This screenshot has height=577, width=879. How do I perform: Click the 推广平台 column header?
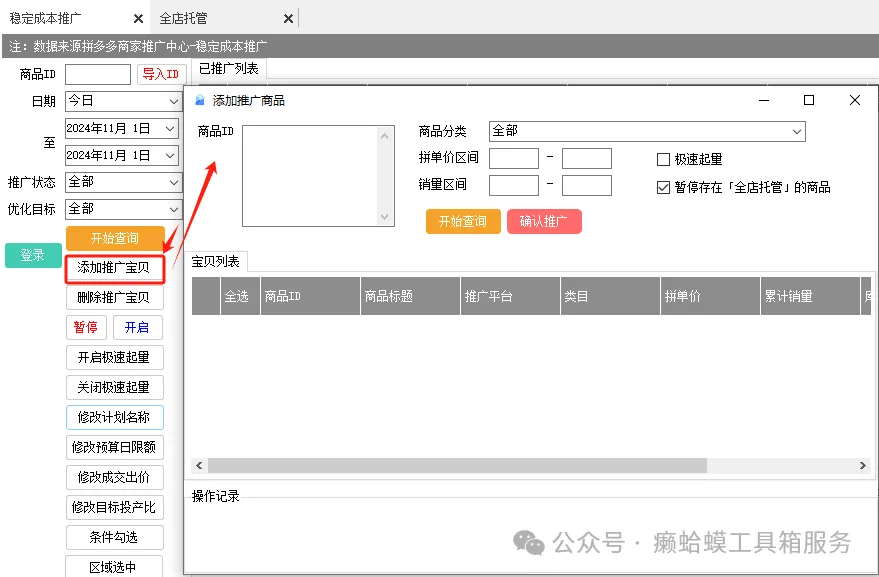510,296
